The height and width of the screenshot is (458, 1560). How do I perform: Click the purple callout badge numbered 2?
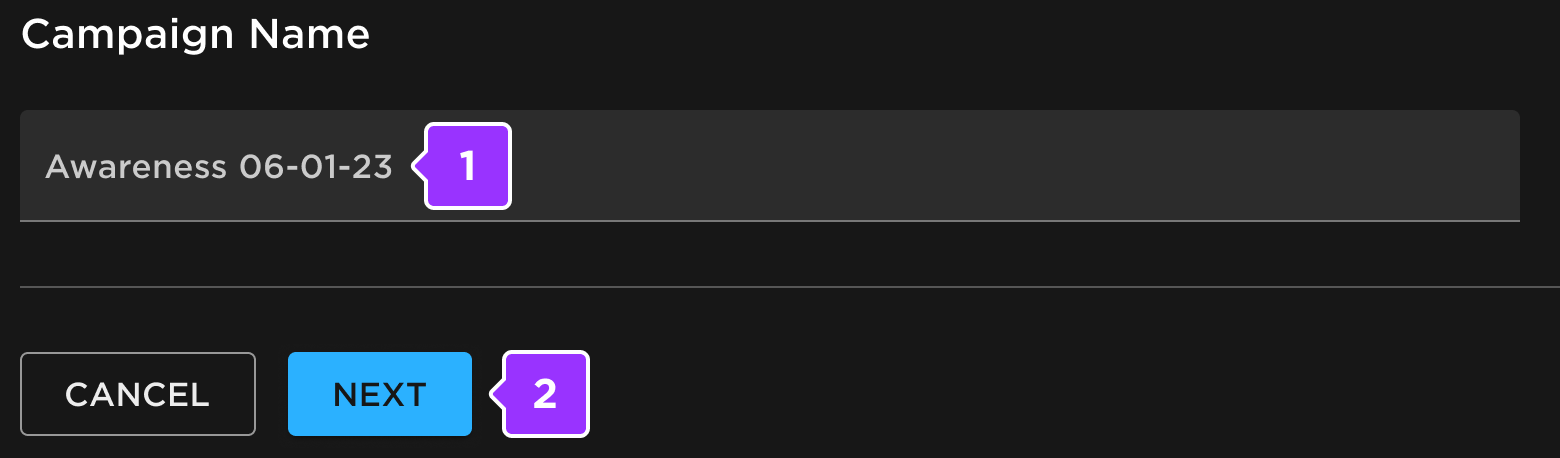[544, 394]
